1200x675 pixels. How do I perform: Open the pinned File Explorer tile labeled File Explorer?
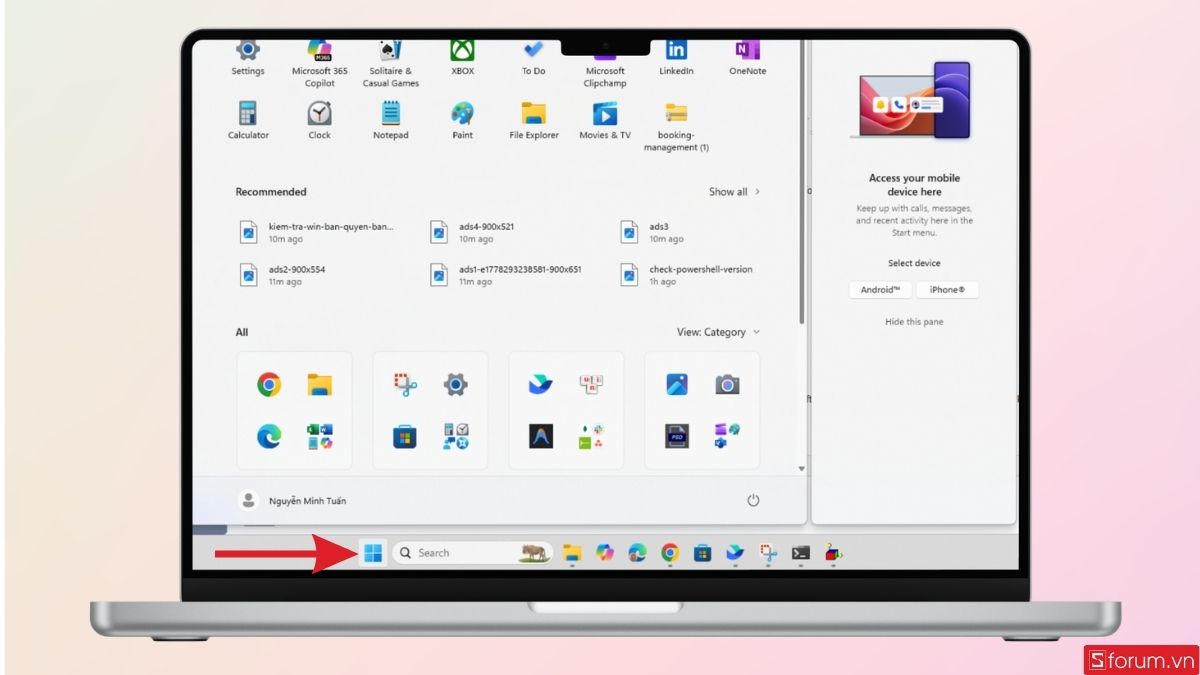coord(534,121)
